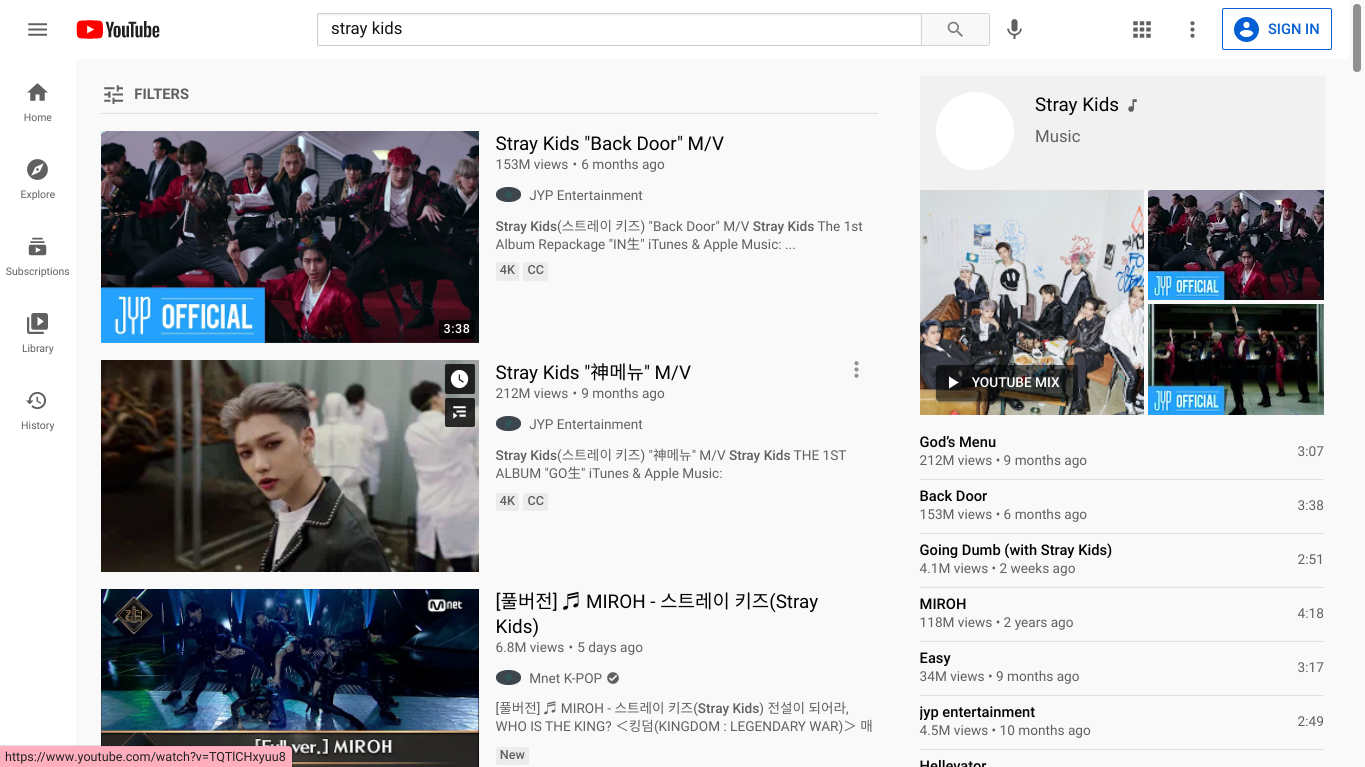Screen dimensions: 1365x767
Task: Go to the YouTube home logo
Action: 118,29
